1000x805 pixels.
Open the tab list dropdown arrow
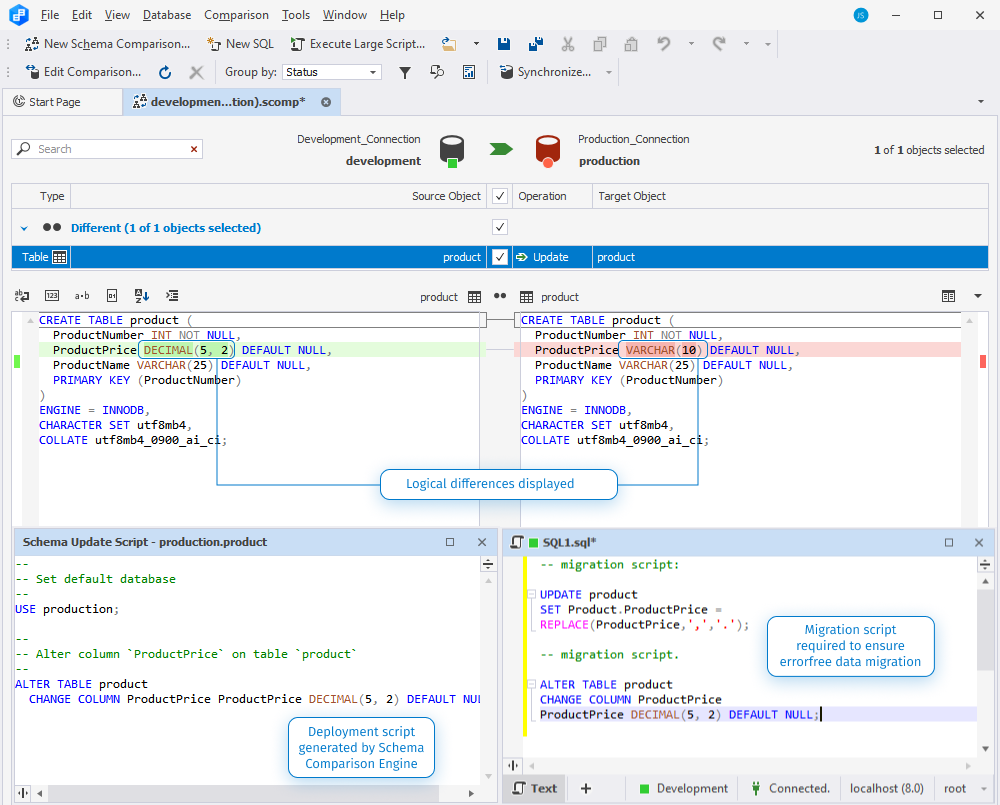click(980, 101)
